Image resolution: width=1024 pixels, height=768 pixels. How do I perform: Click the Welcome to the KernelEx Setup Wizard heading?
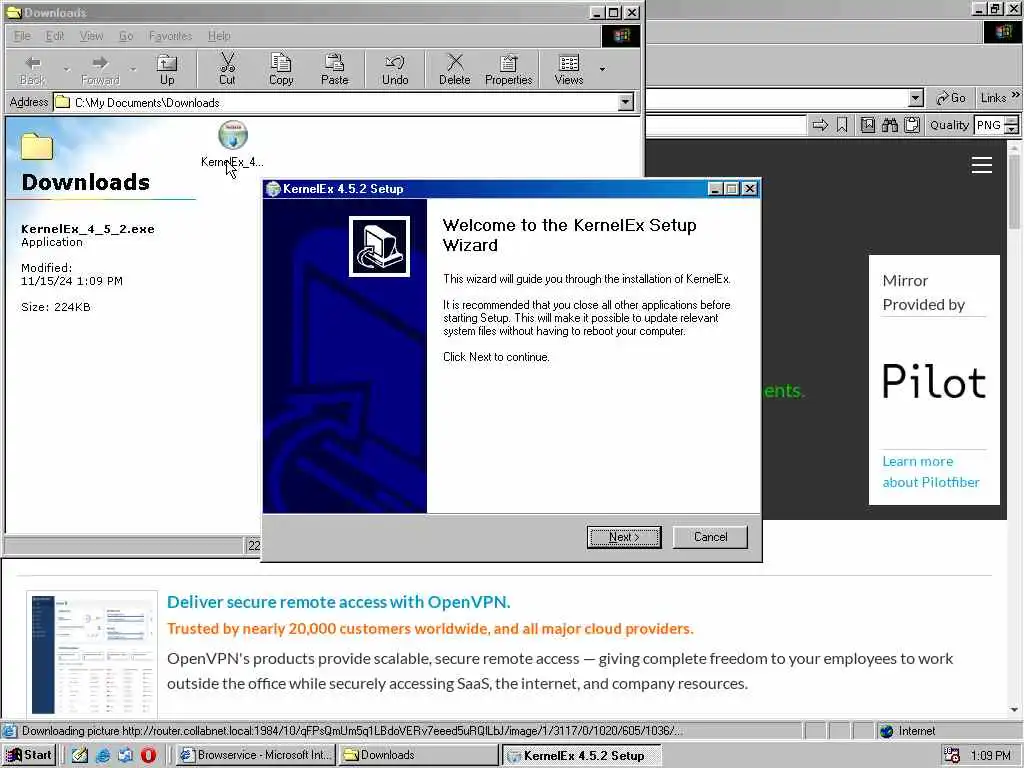[x=569, y=235]
